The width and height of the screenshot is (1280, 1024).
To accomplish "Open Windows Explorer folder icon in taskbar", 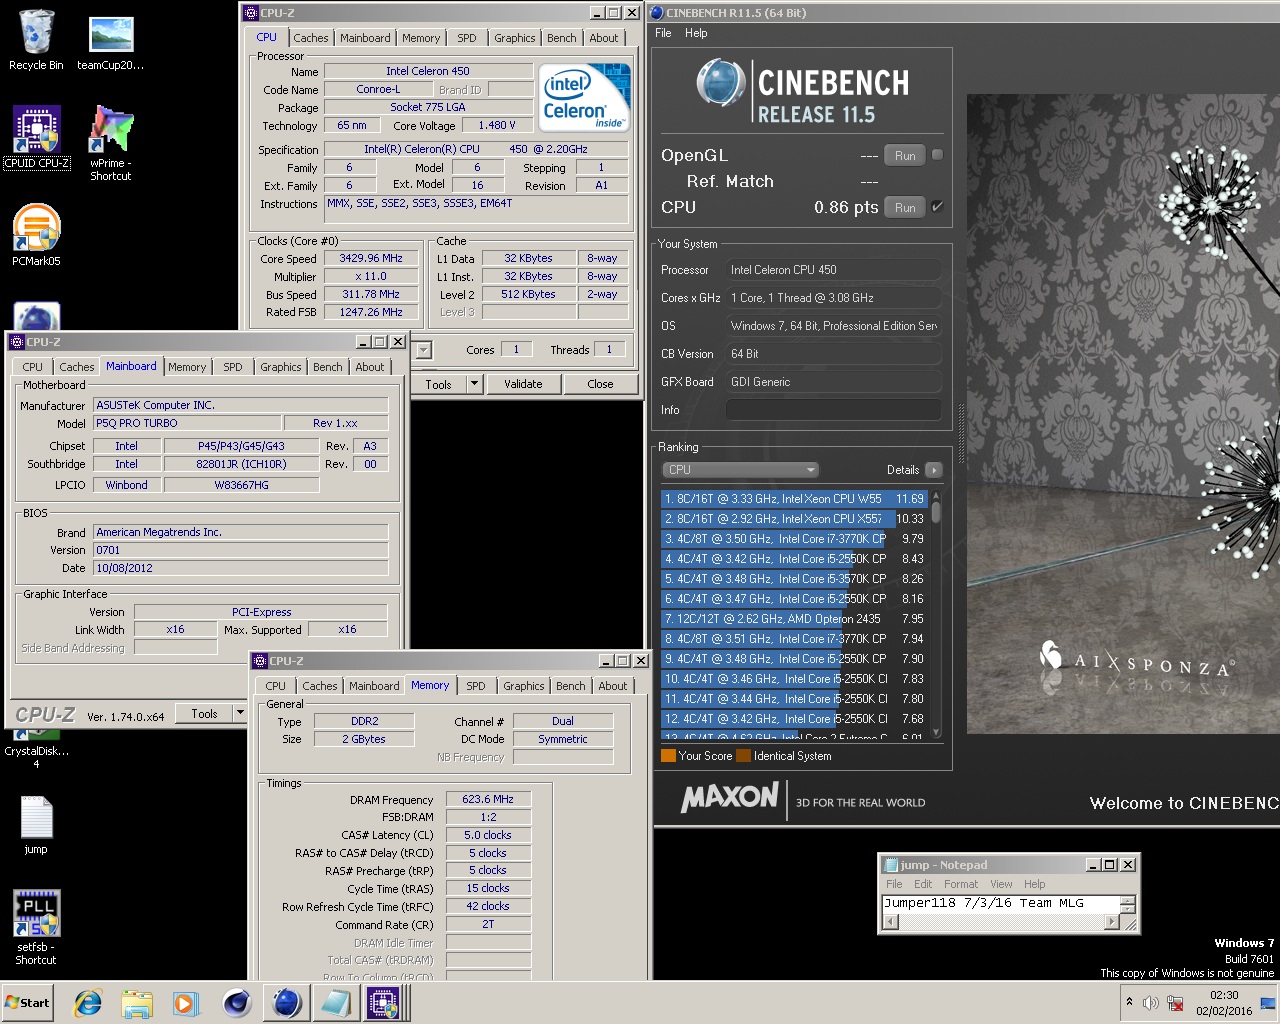I will 137,1003.
